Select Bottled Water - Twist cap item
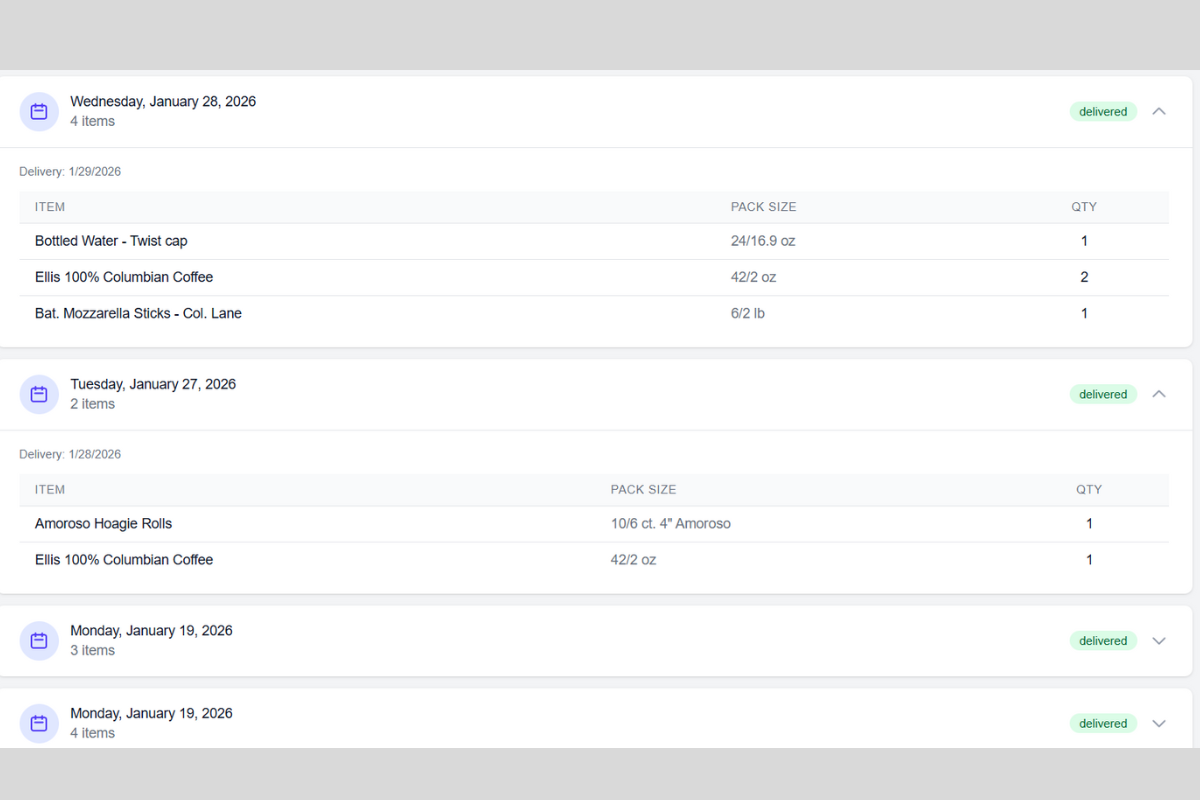 tap(111, 241)
